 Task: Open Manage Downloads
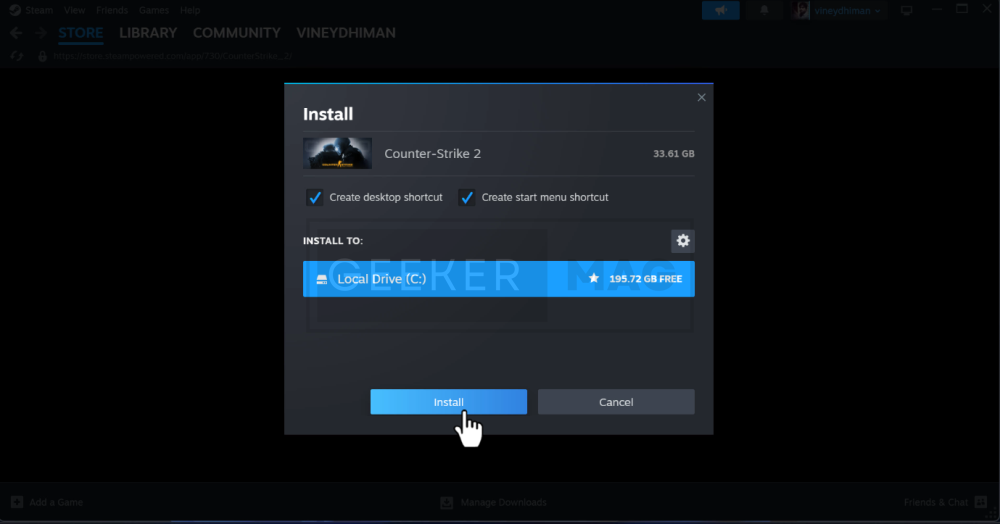(503, 502)
